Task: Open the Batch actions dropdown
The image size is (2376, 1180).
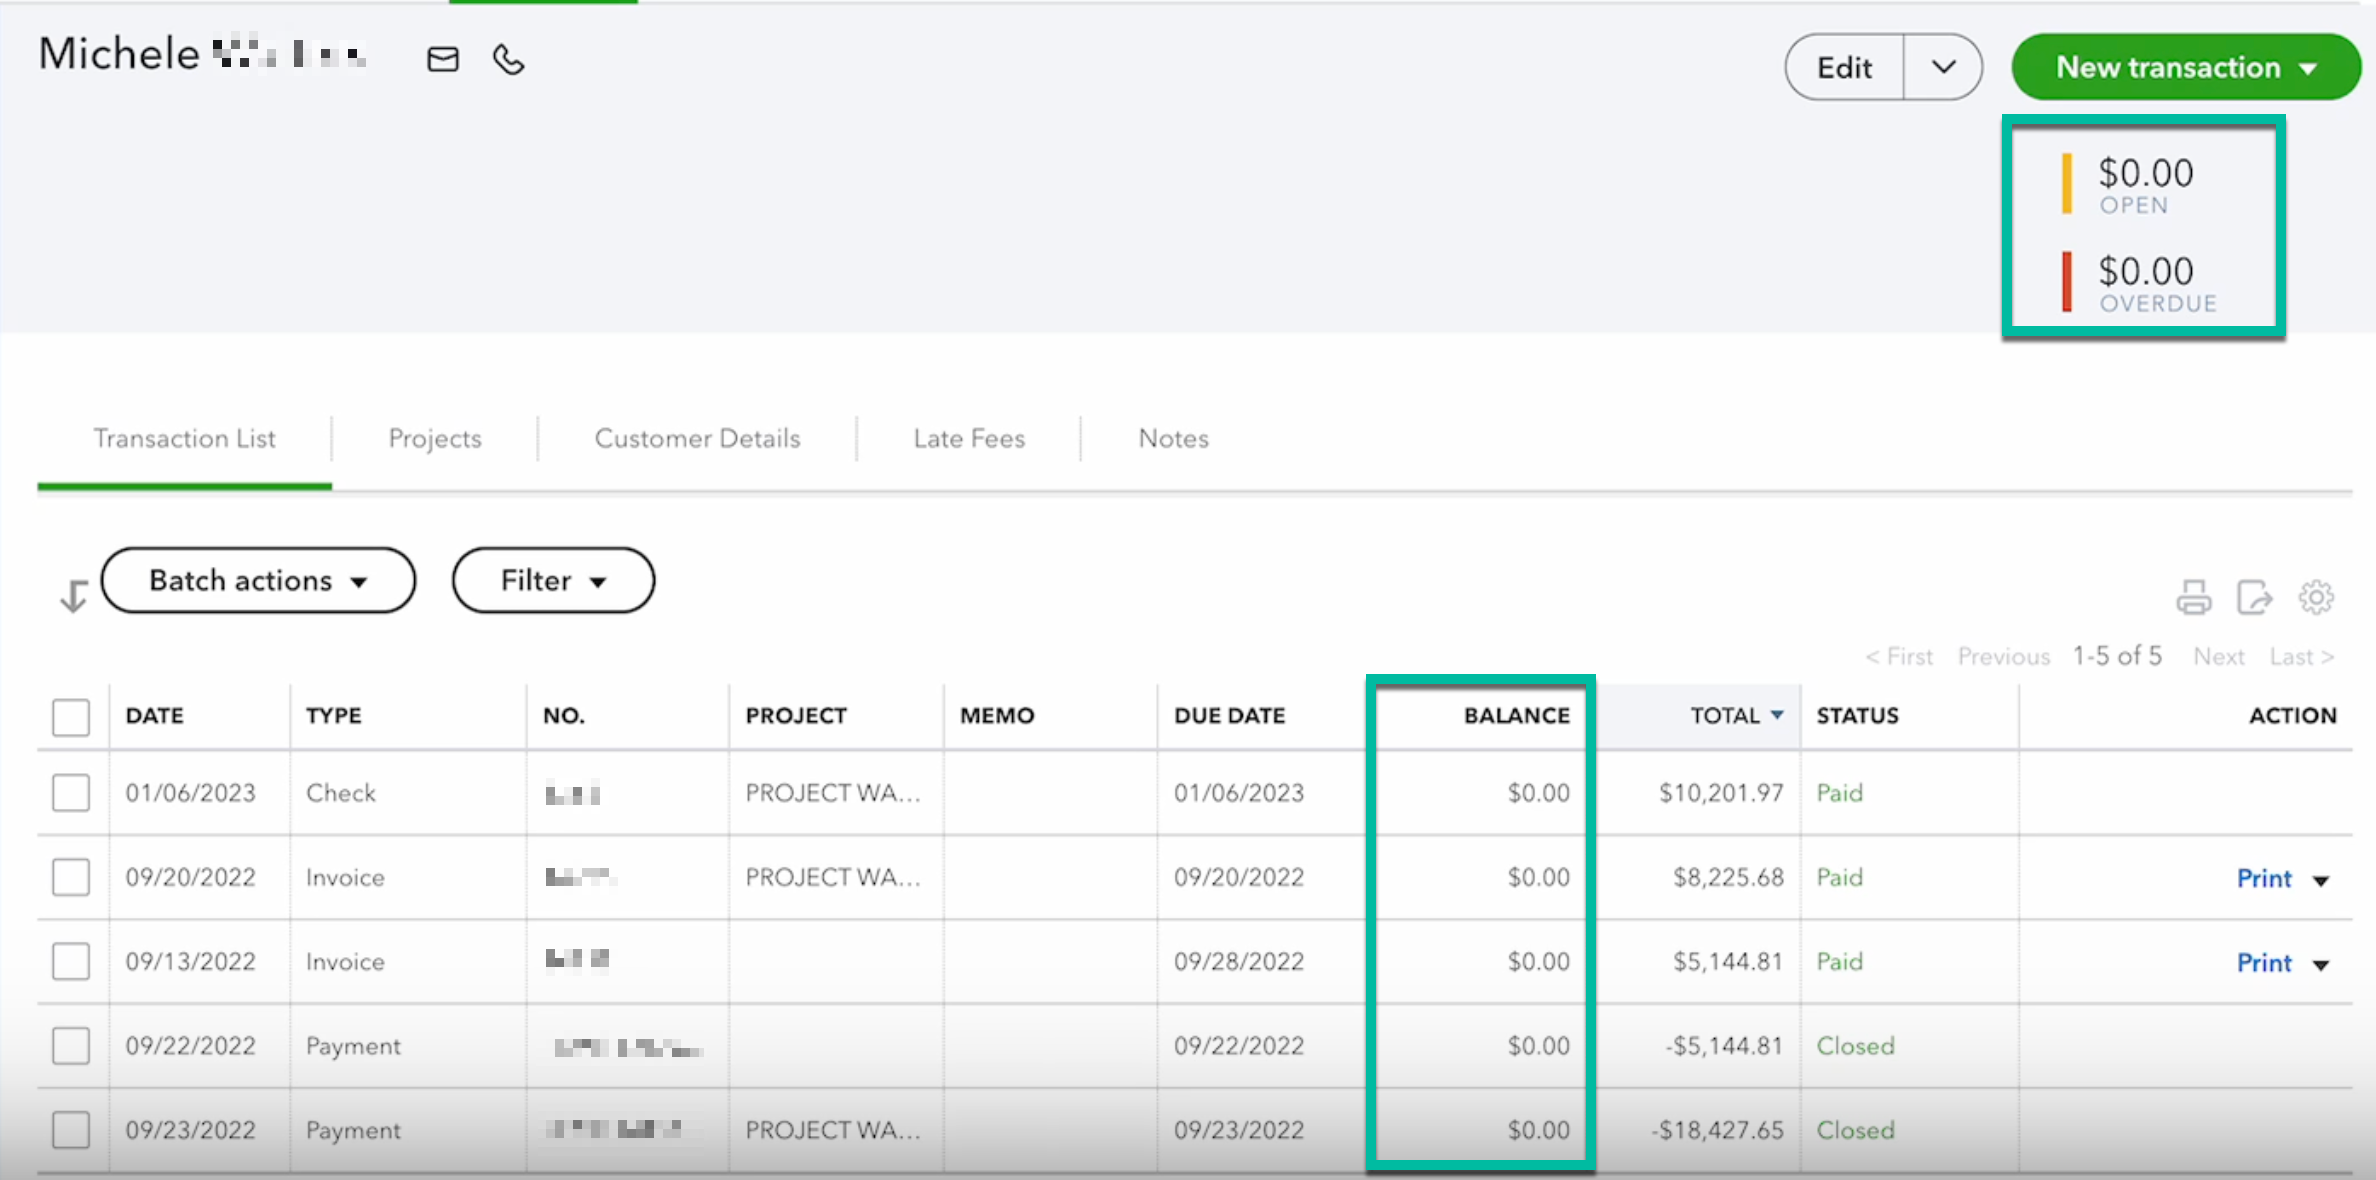Action: pos(258,580)
